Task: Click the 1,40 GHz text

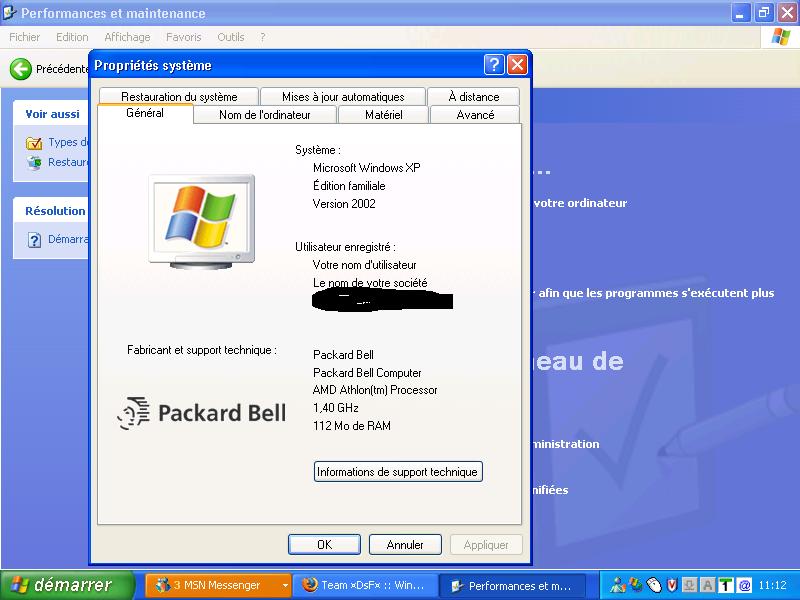Action: tap(336, 408)
